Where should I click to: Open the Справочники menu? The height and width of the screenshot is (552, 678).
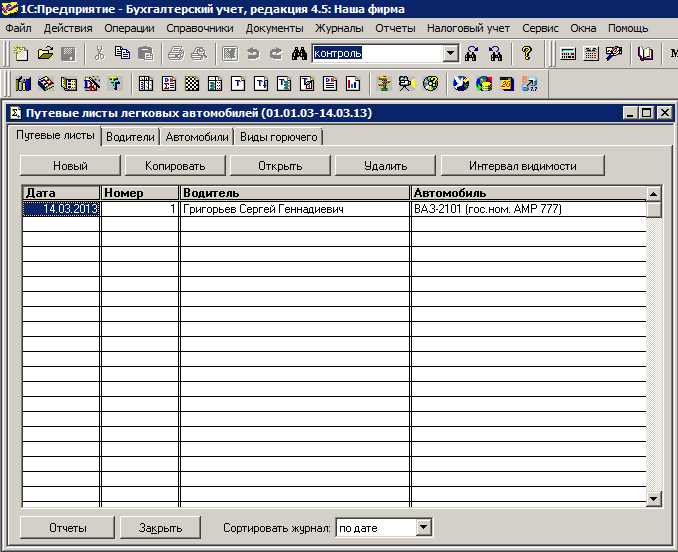click(x=200, y=29)
